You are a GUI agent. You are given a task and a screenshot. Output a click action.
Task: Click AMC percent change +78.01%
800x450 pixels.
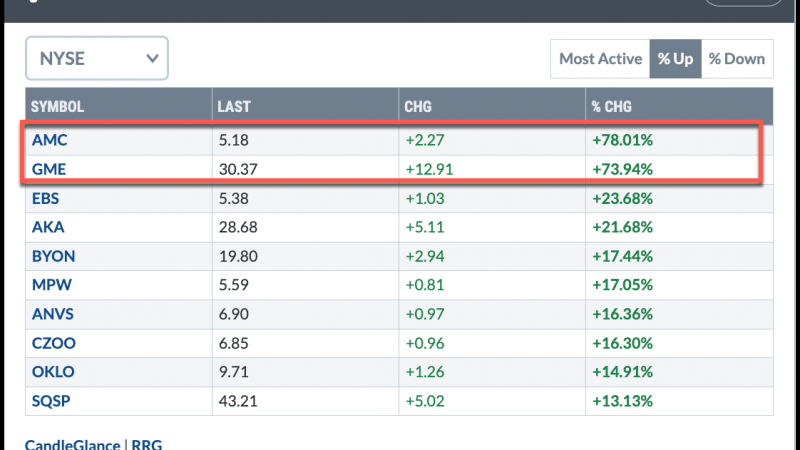pyautogui.click(x=622, y=140)
